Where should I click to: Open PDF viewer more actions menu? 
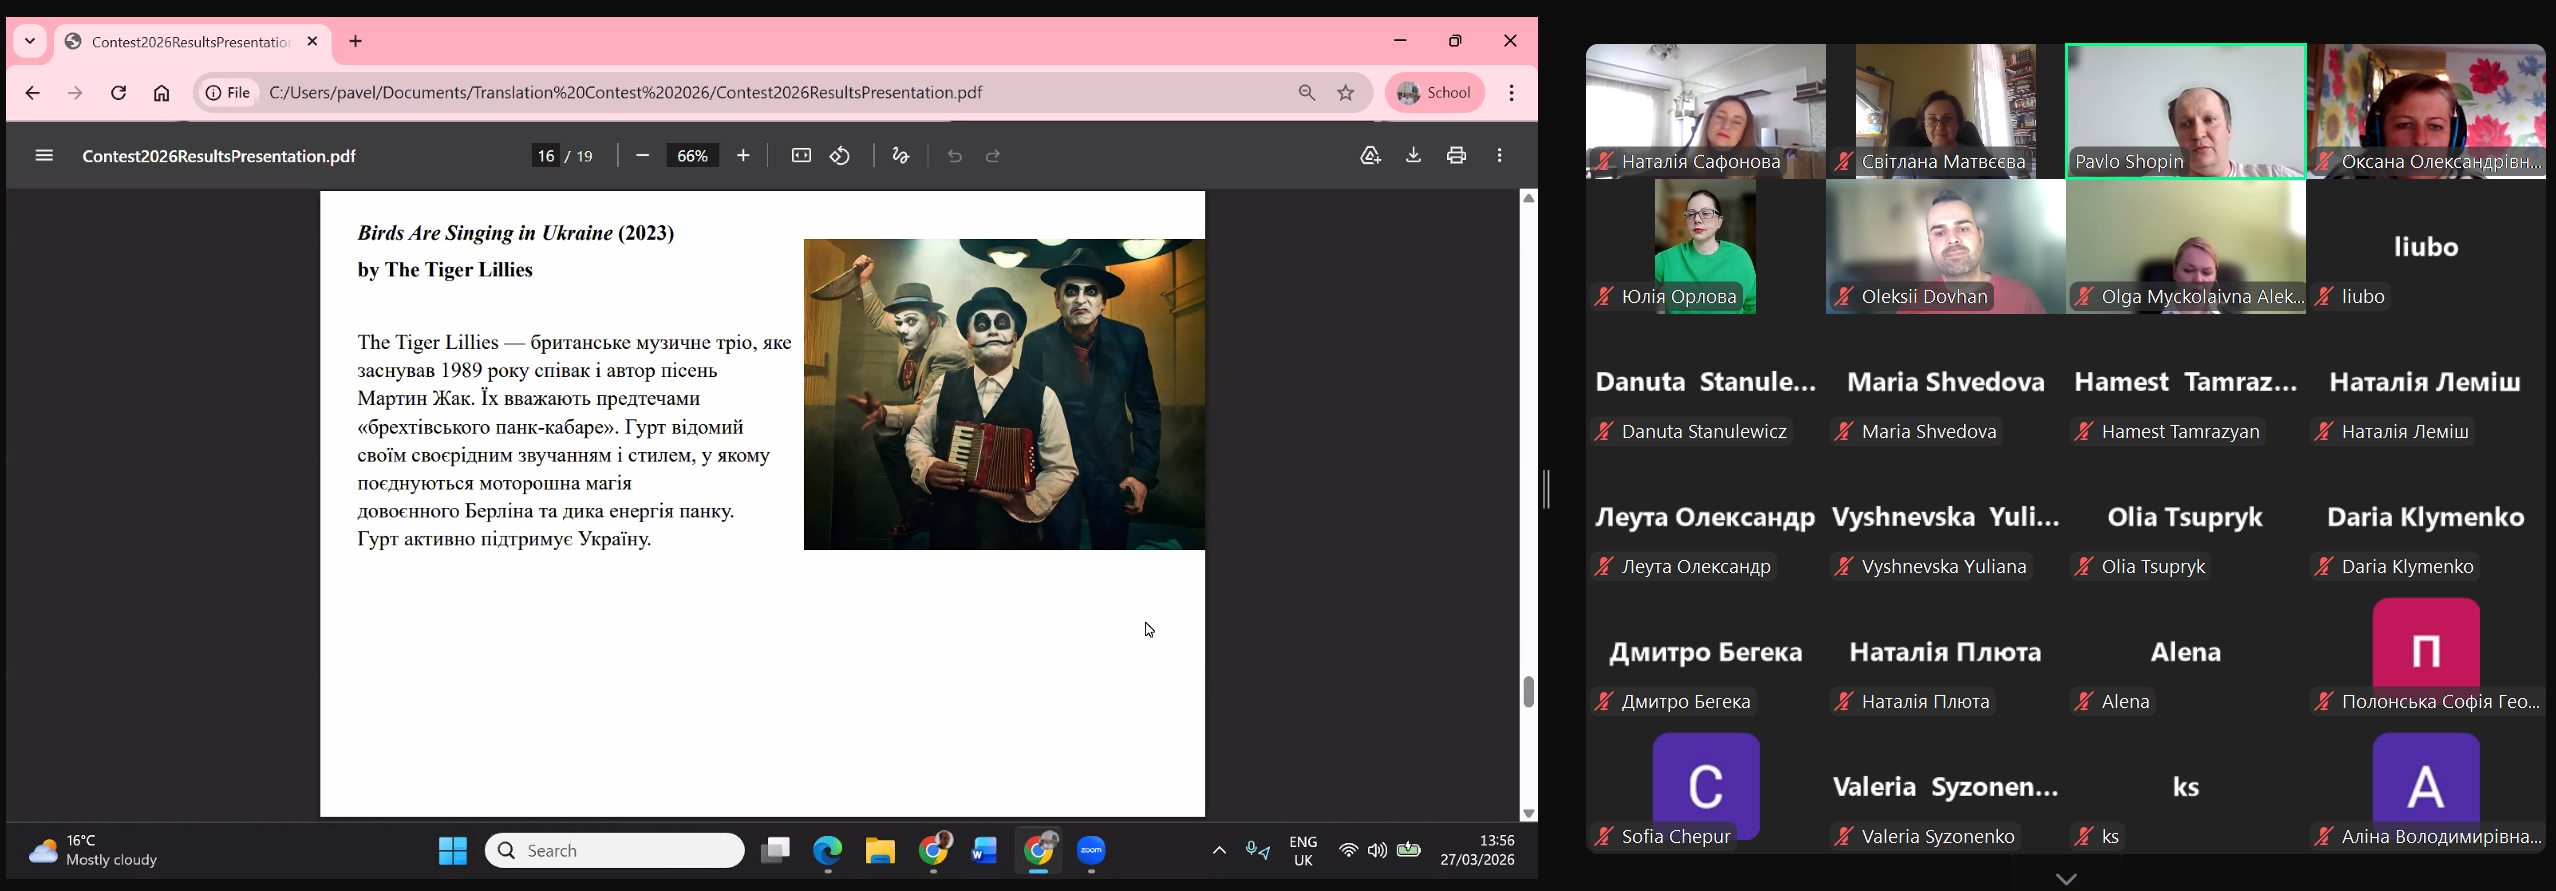tap(1499, 156)
